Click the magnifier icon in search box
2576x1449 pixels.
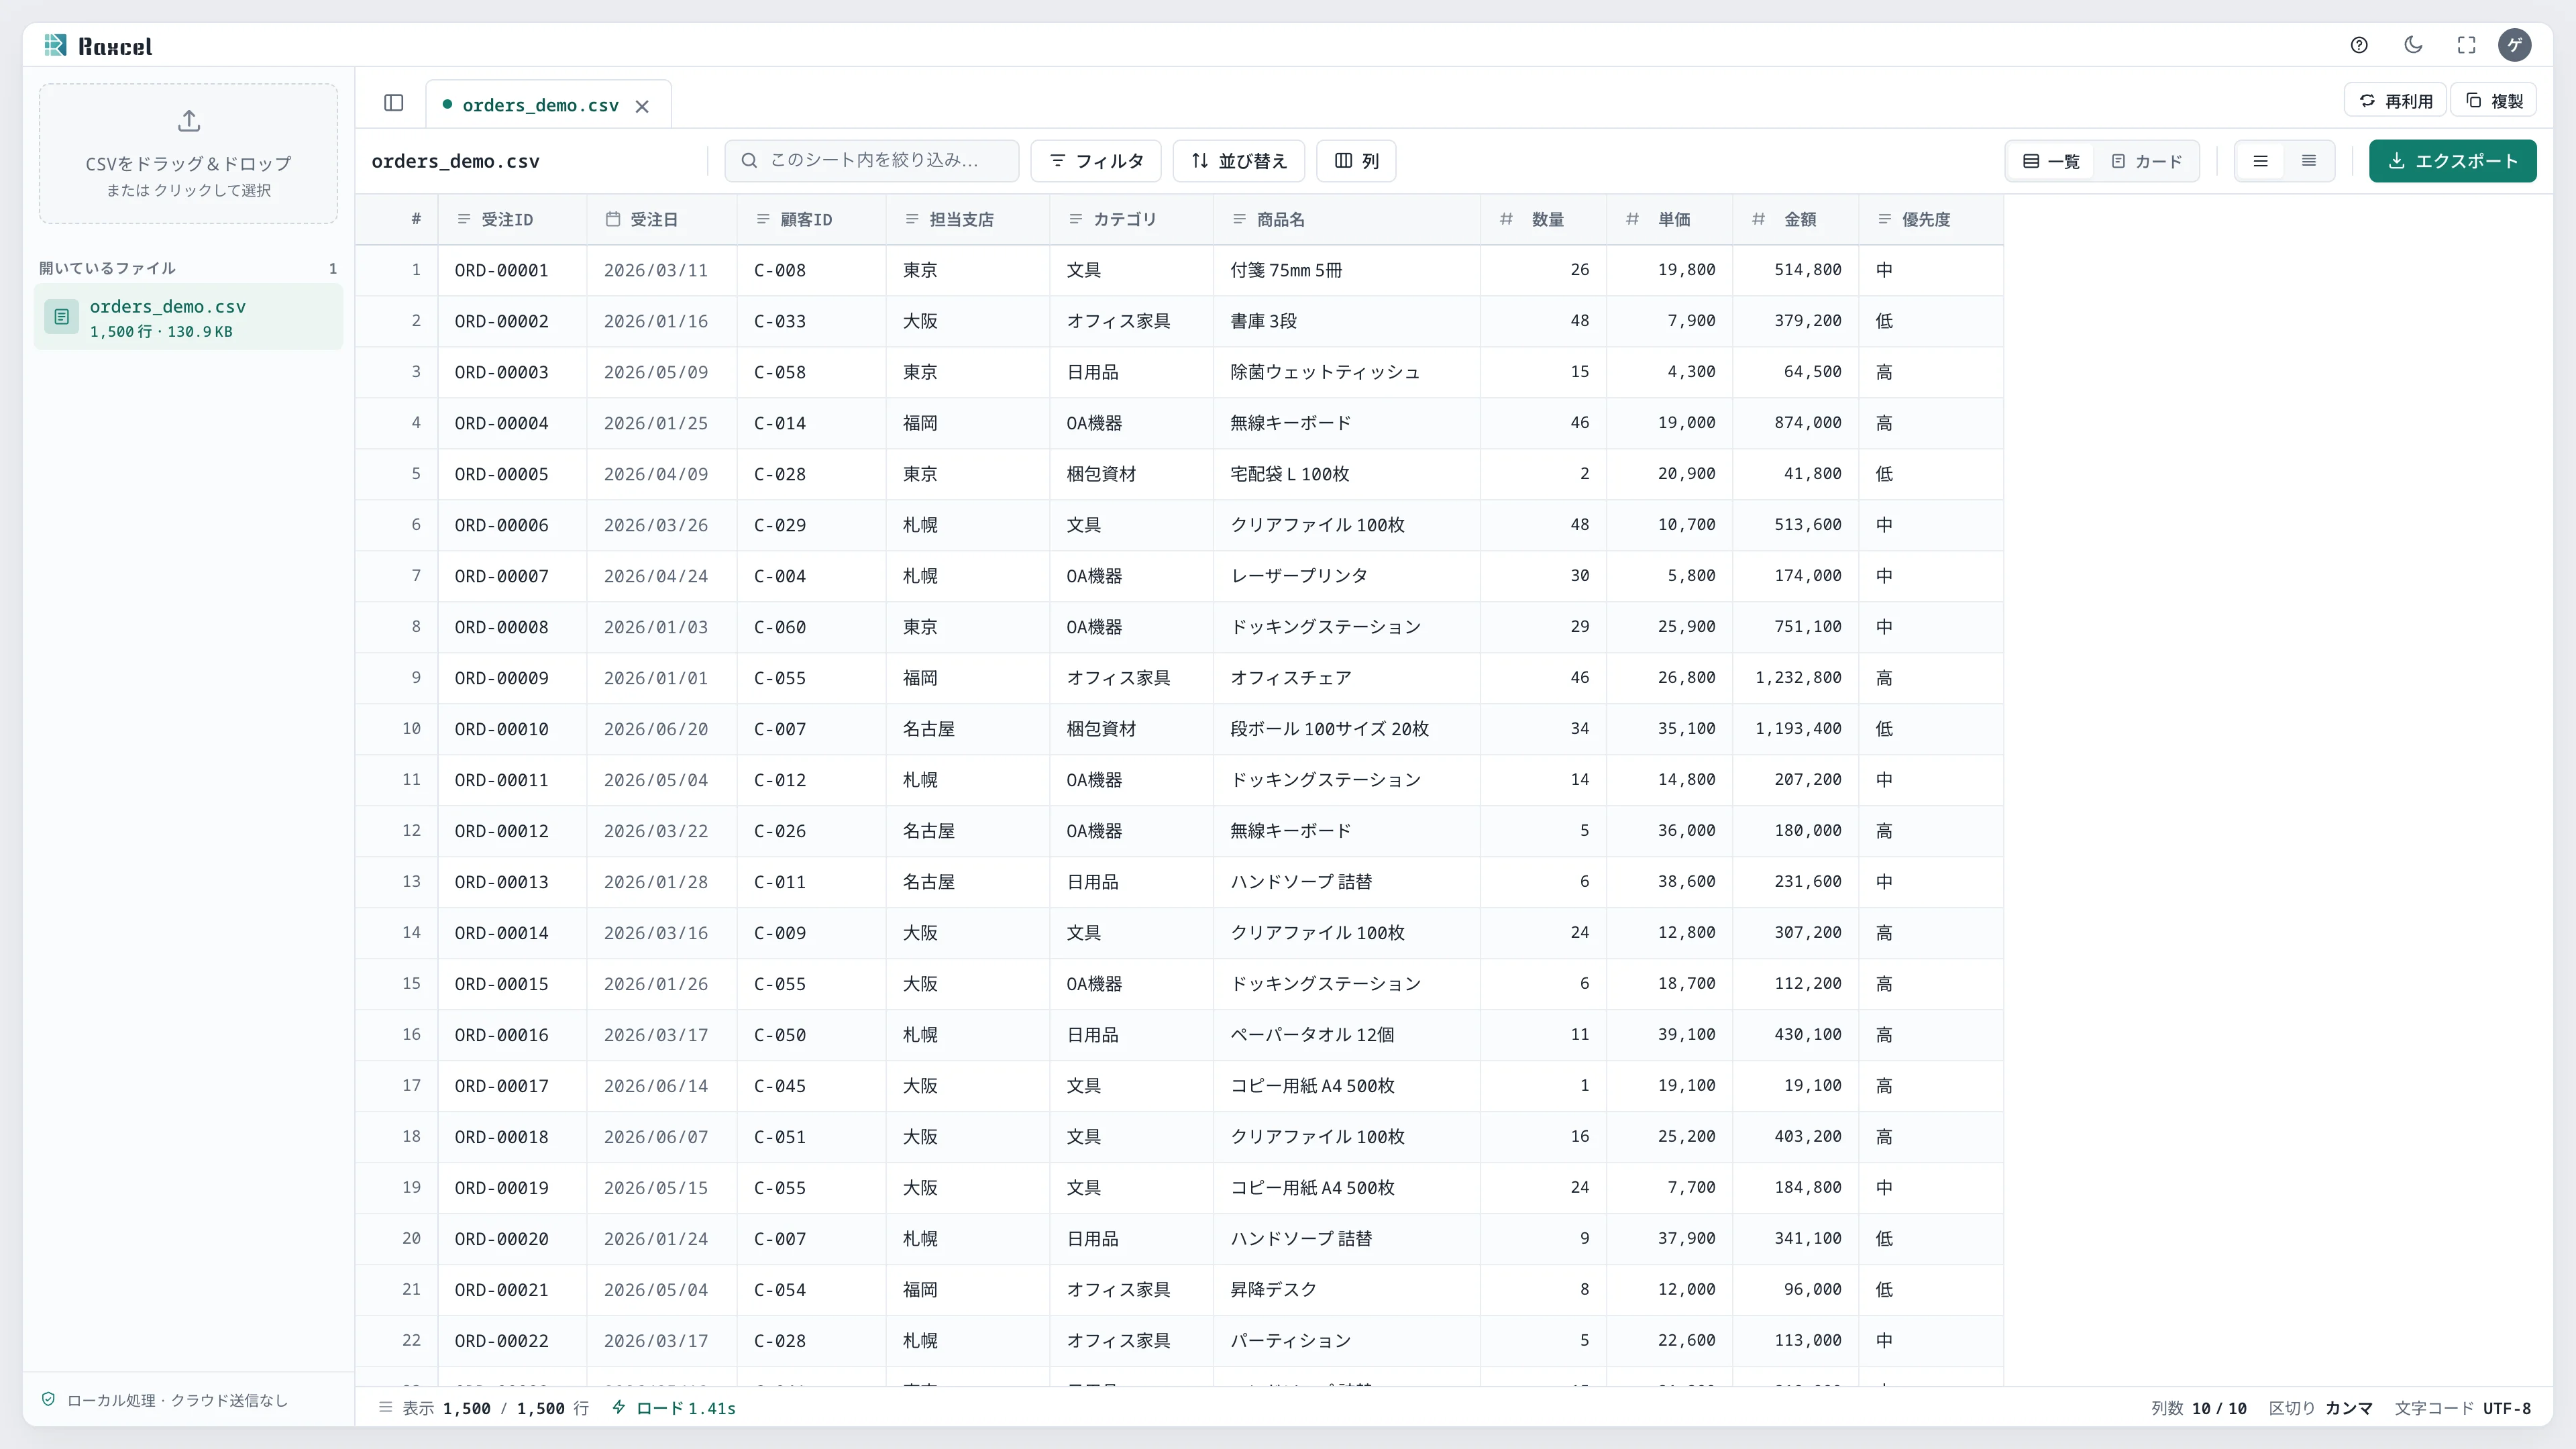749,161
